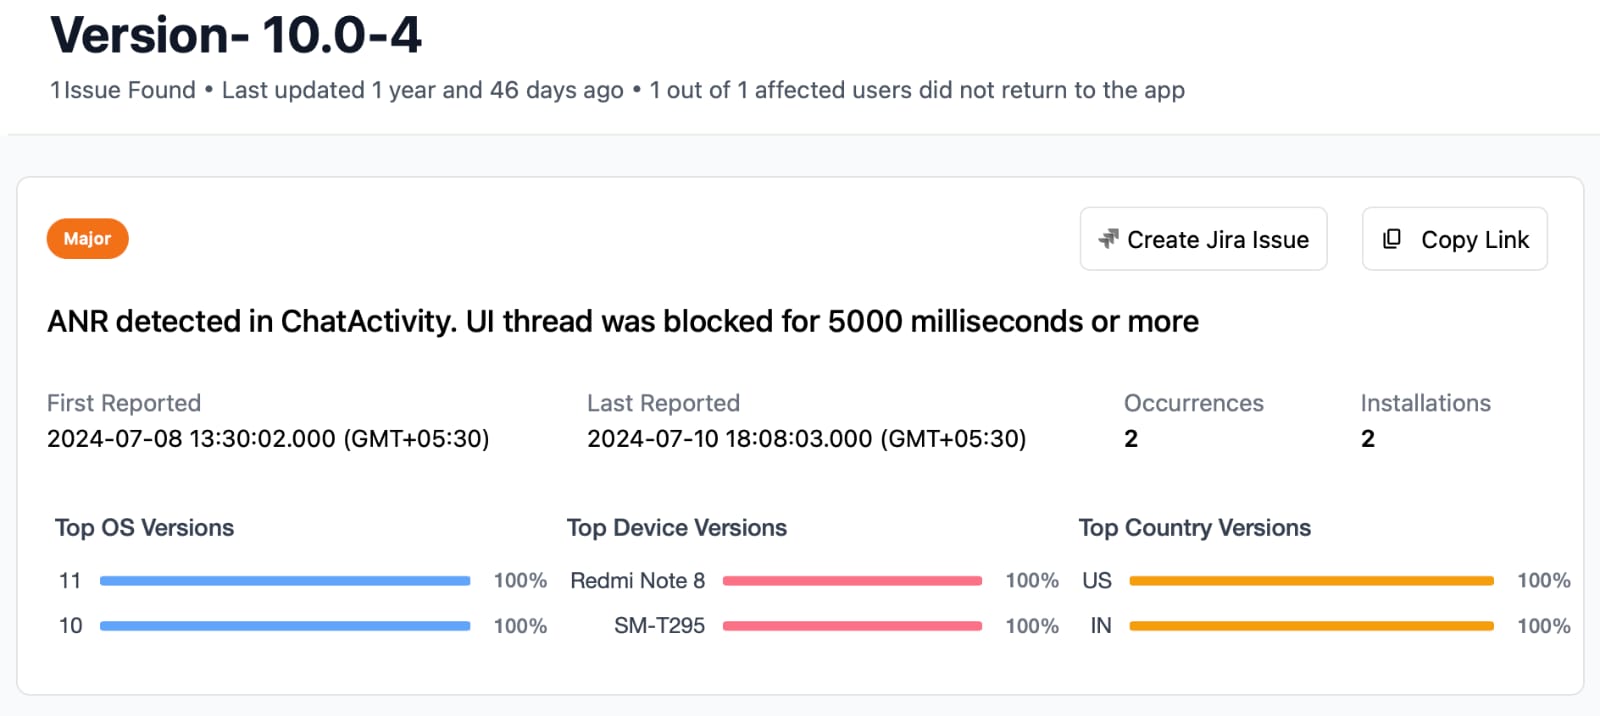This screenshot has width=1600, height=716.
Task: Click the Top Country Versions section header
Action: (1194, 527)
